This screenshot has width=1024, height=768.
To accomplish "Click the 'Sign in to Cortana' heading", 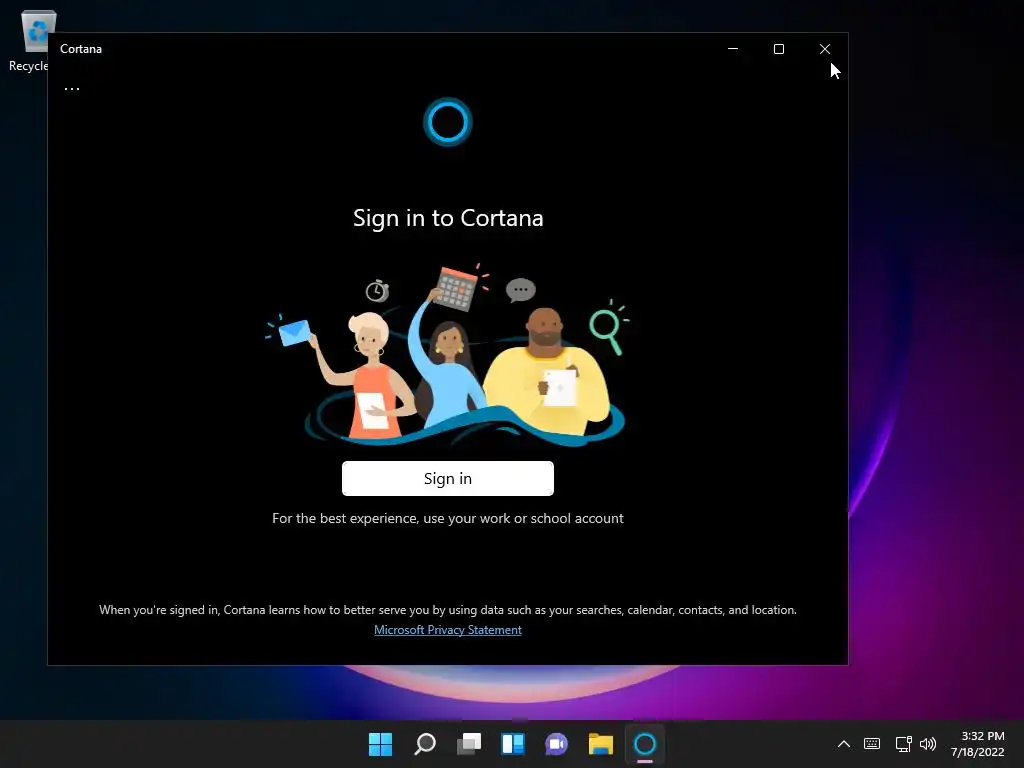I will 448,218.
